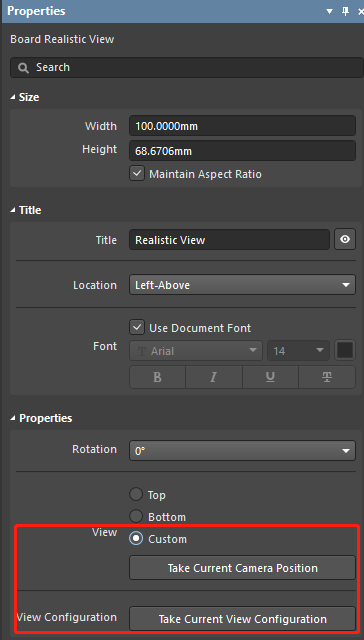This screenshot has width=364, height=640.
Task: Open the Rotation dropdown
Action: click(242, 451)
